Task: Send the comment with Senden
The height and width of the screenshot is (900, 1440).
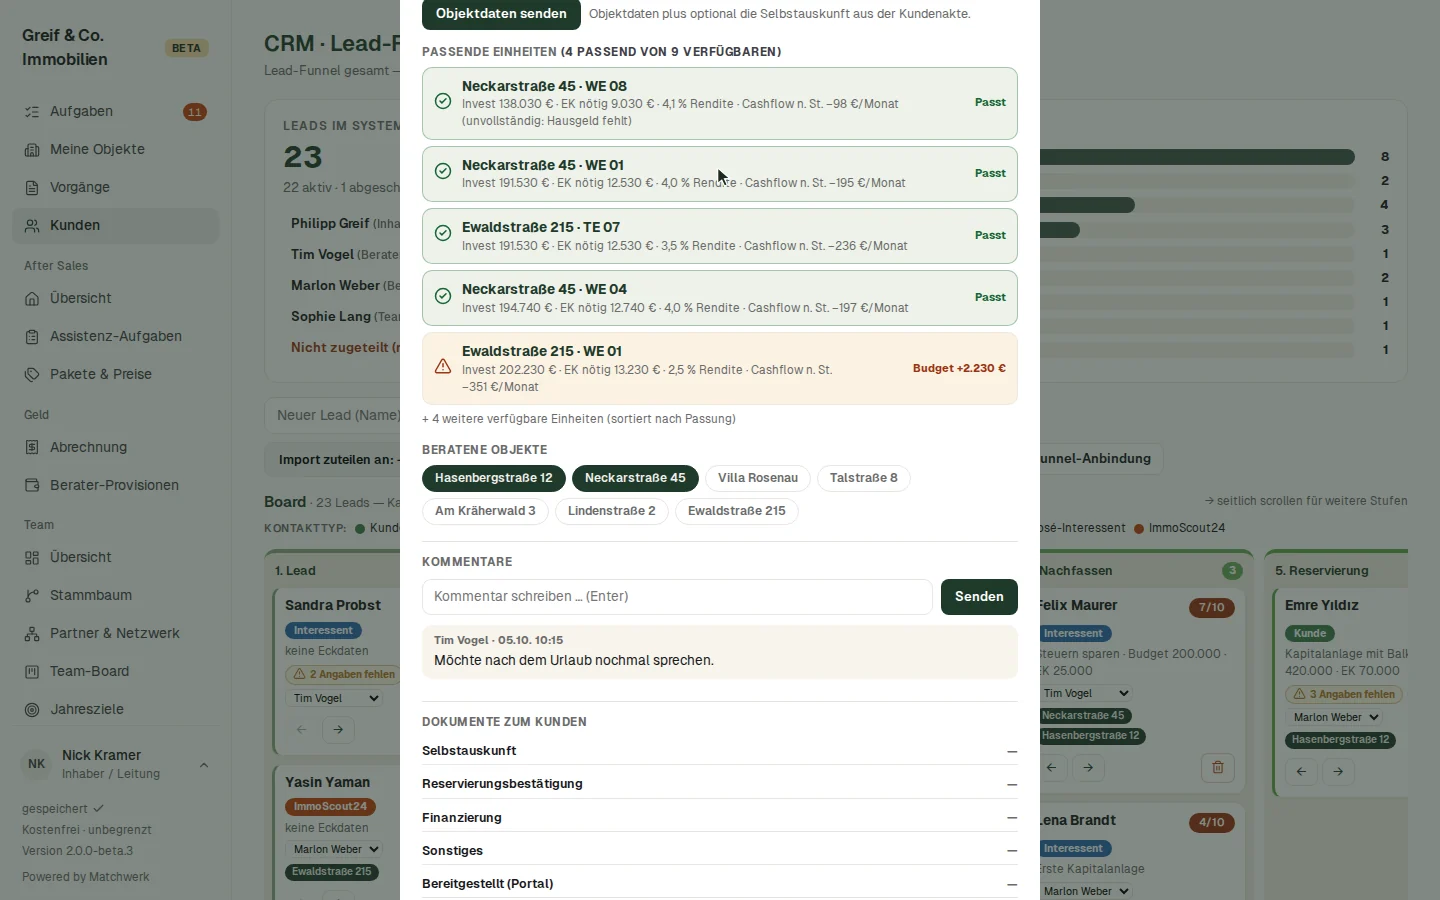Action: click(x=979, y=597)
